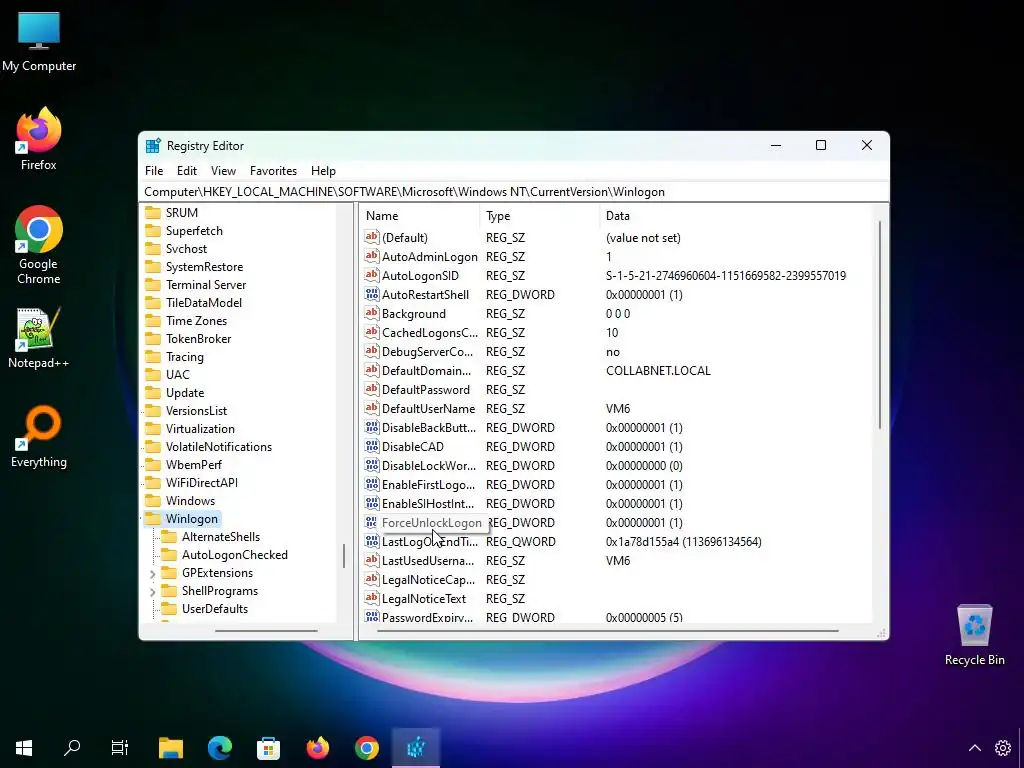Select the Terminal Server key
Screen dimensions: 1024x768
(x=206, y=285)
